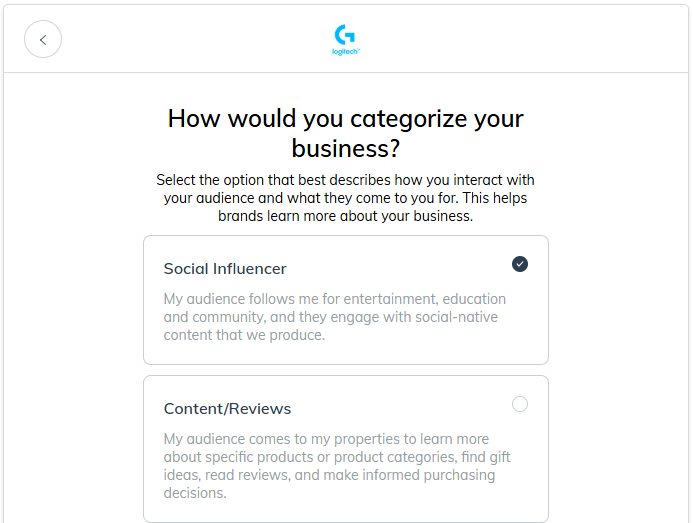Click the "logitech" wordmark under the logo
Viewport: 693px width, 523px height.
345,52
